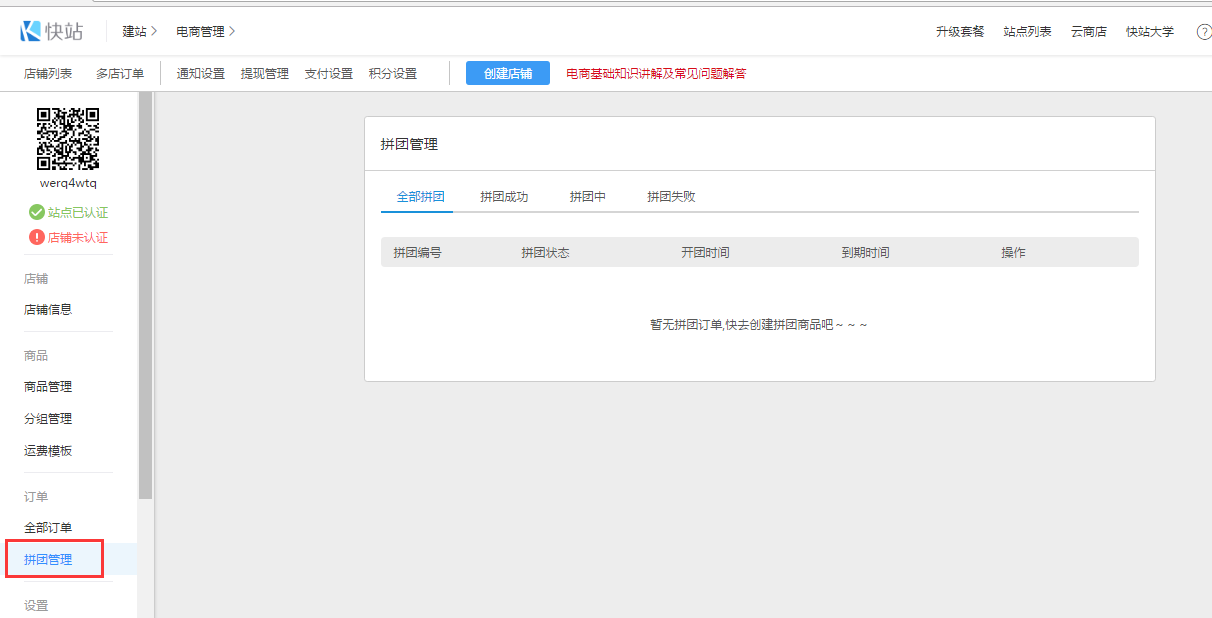1212x618 pixels.
Task: Click the 升级套餐 link
Action: [960, 32]
